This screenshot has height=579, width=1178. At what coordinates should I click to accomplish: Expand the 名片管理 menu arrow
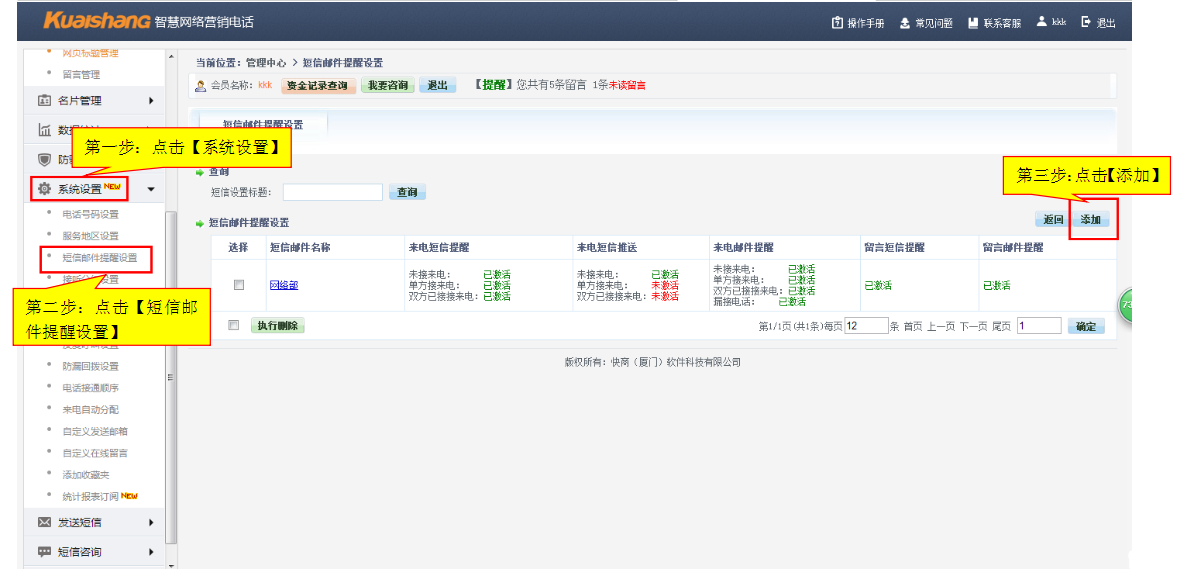coord(151,101)
